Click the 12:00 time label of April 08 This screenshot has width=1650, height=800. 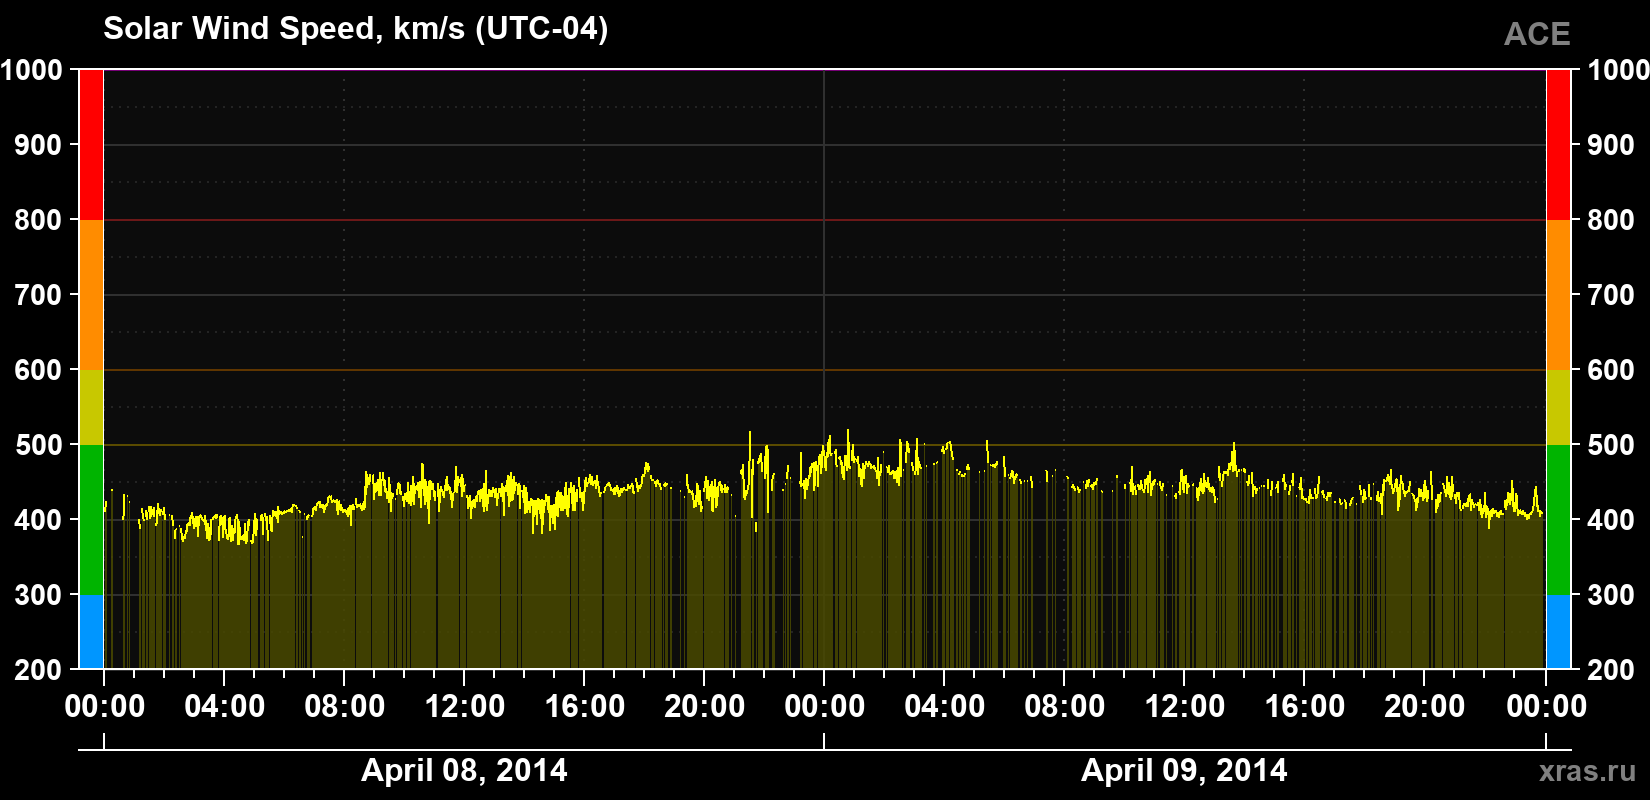pyautogui.click(x=464, y=707)
